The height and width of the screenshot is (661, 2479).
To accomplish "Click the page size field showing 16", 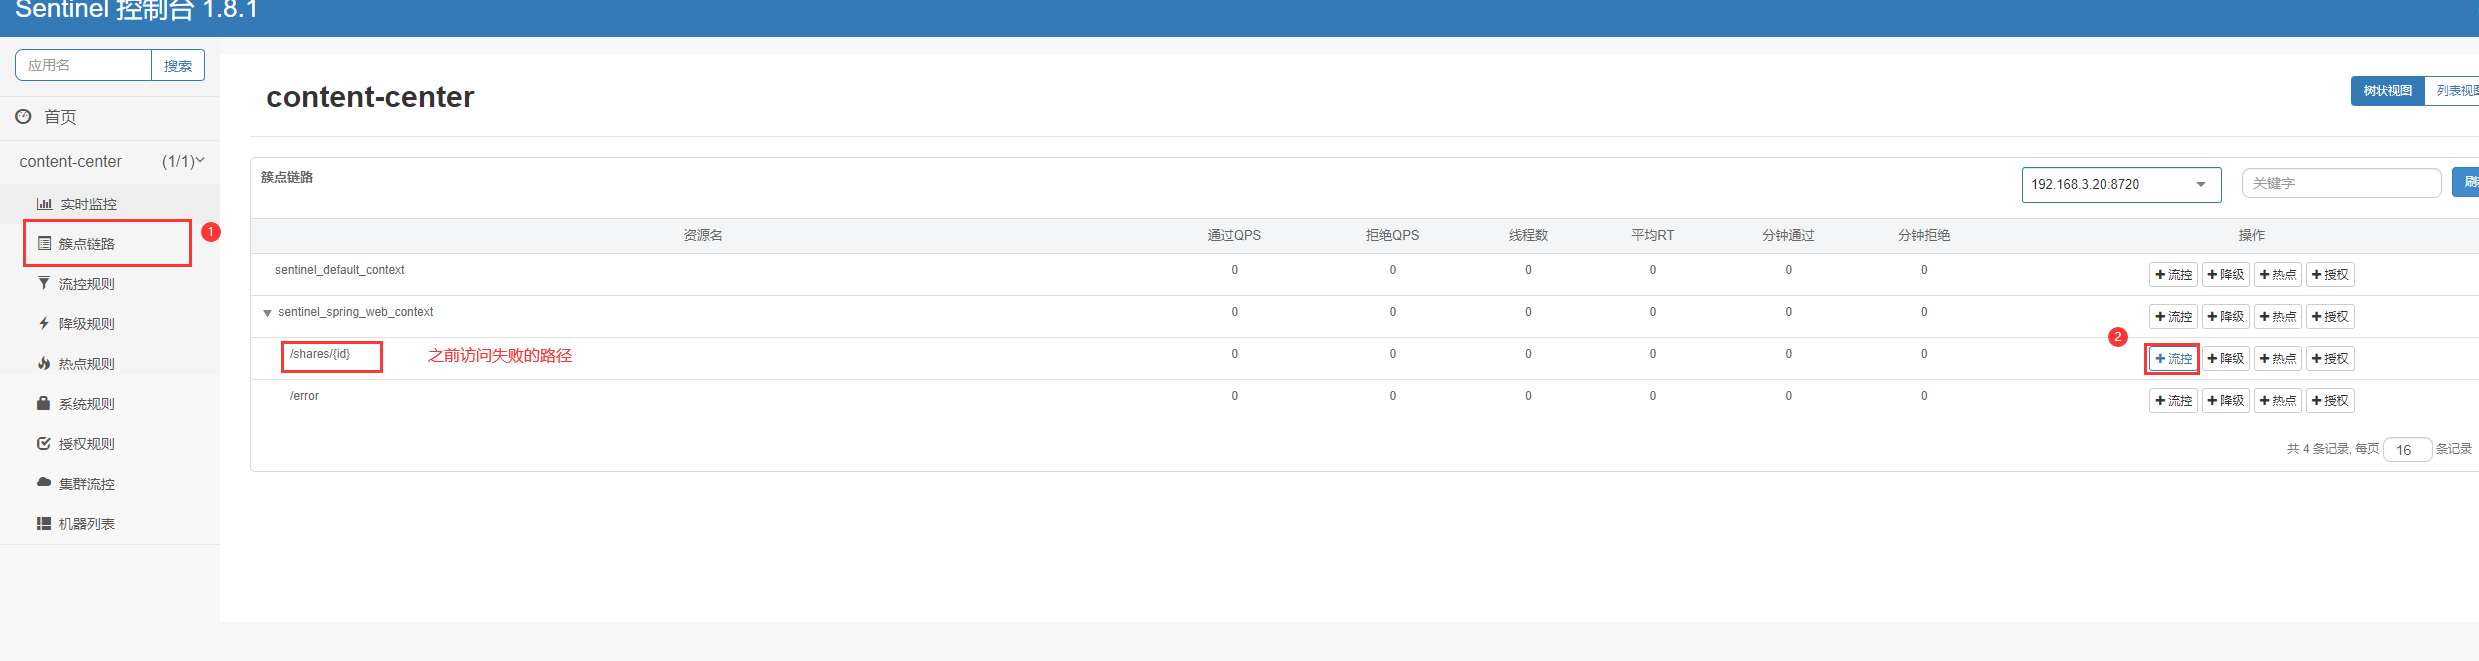I will point(2407,450).
